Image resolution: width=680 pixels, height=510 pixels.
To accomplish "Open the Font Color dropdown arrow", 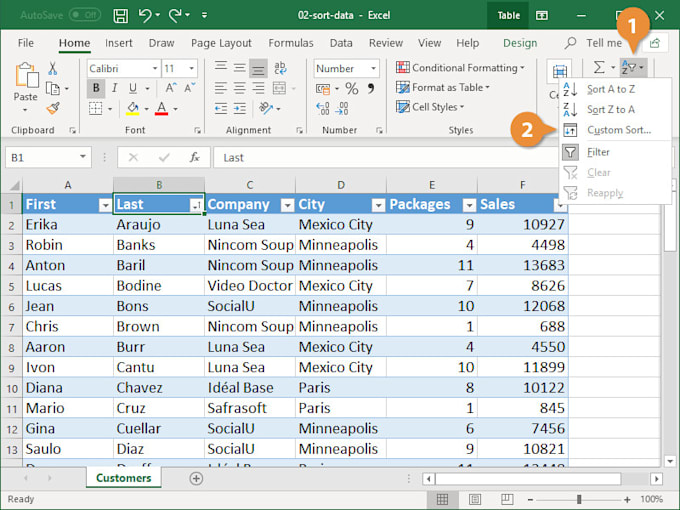I will [x=176, y=108].
